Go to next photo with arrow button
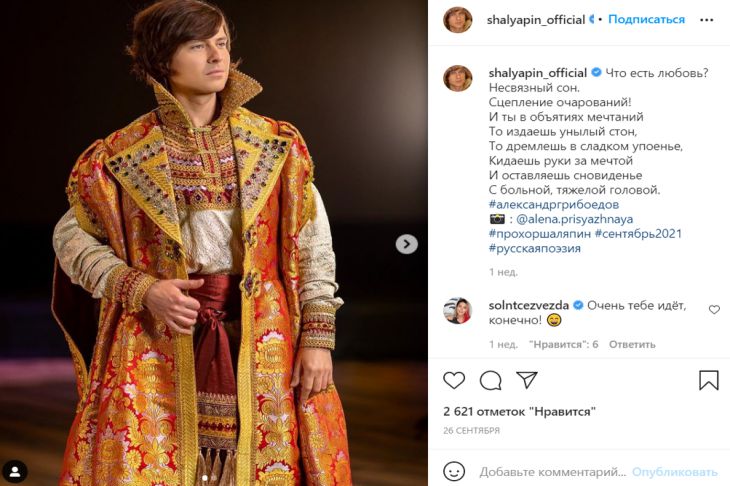Screen dimensions: 730x486 (406, 244)
